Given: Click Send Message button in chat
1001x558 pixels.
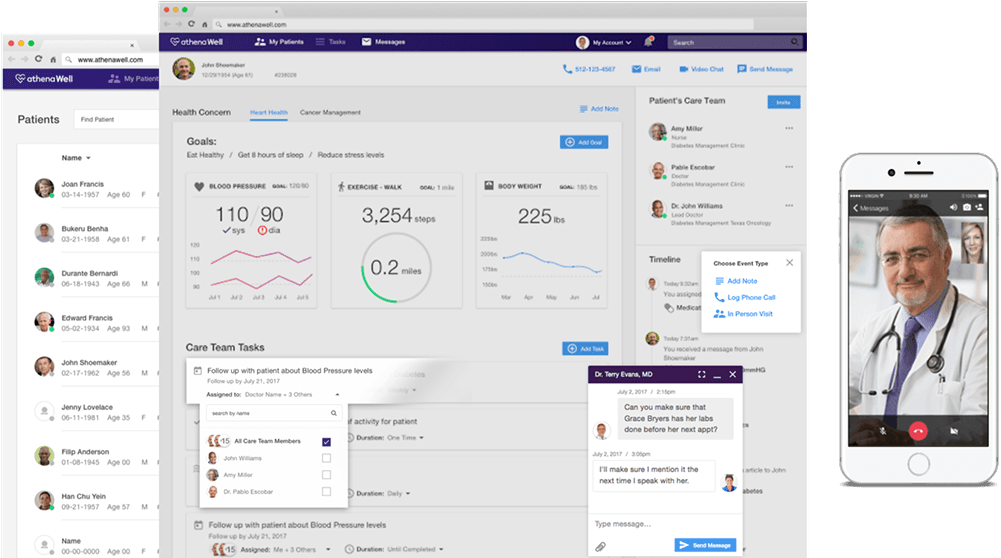Looking at the screenshot, I should [x=705, y=545].
